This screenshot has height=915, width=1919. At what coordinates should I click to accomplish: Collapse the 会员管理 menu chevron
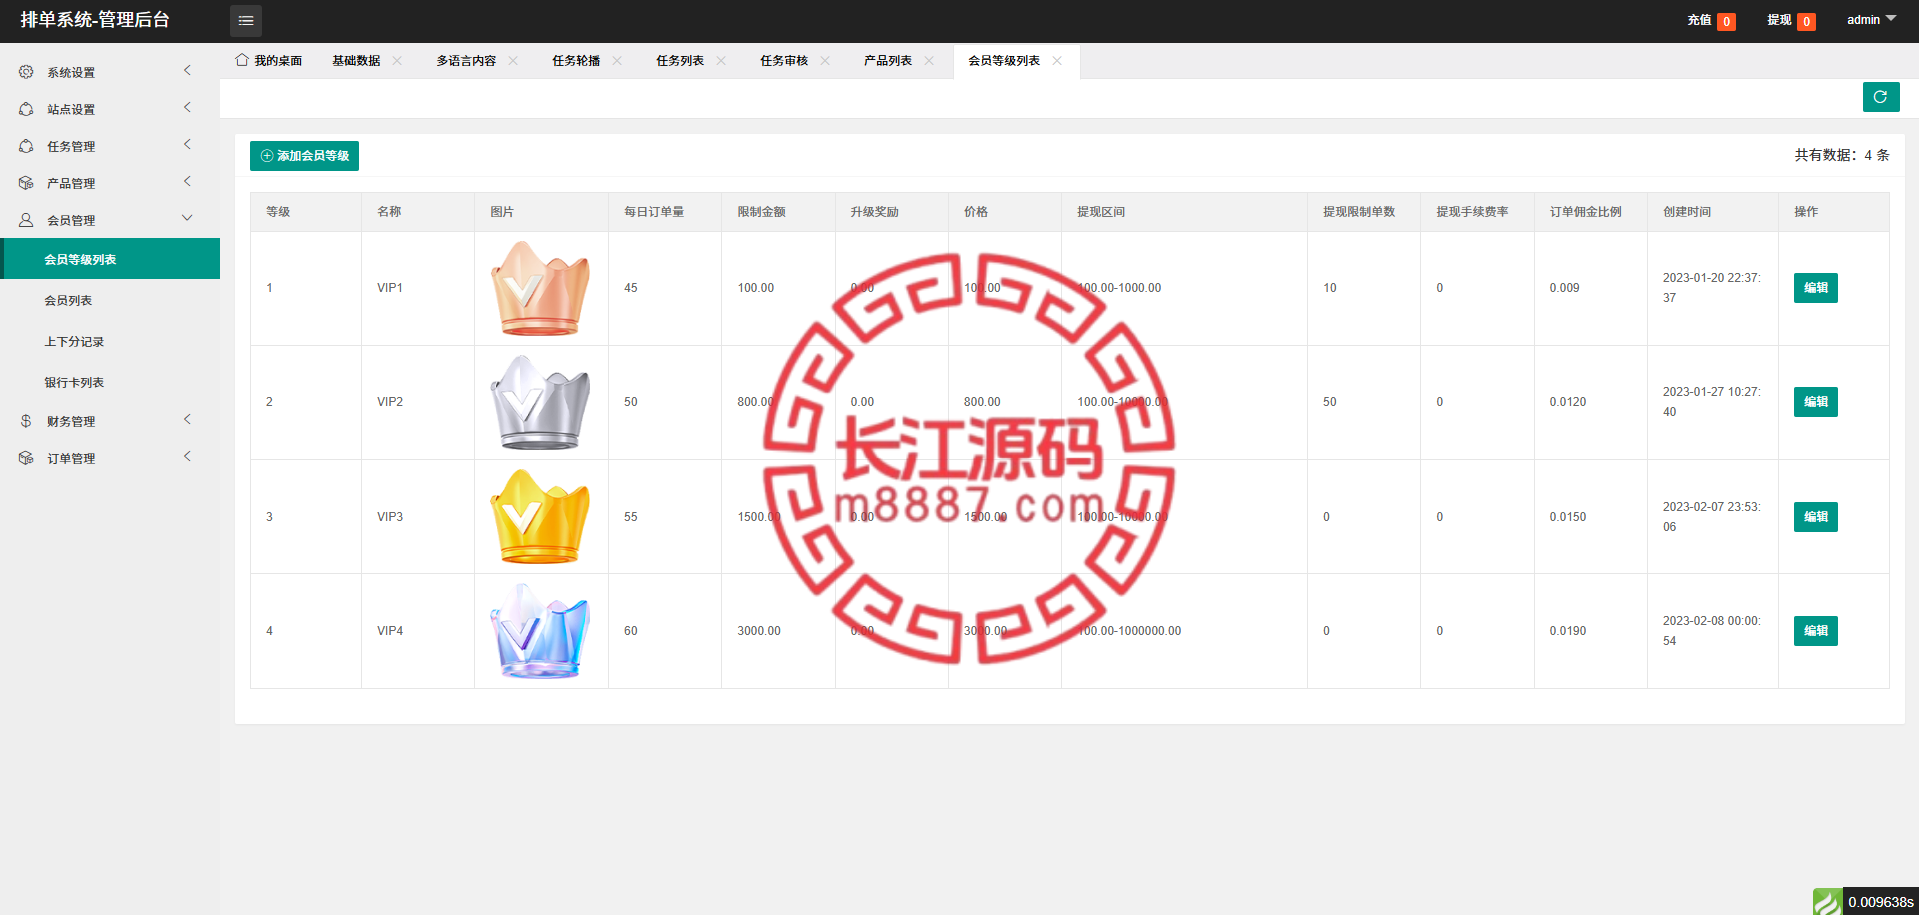coord(187,219)
